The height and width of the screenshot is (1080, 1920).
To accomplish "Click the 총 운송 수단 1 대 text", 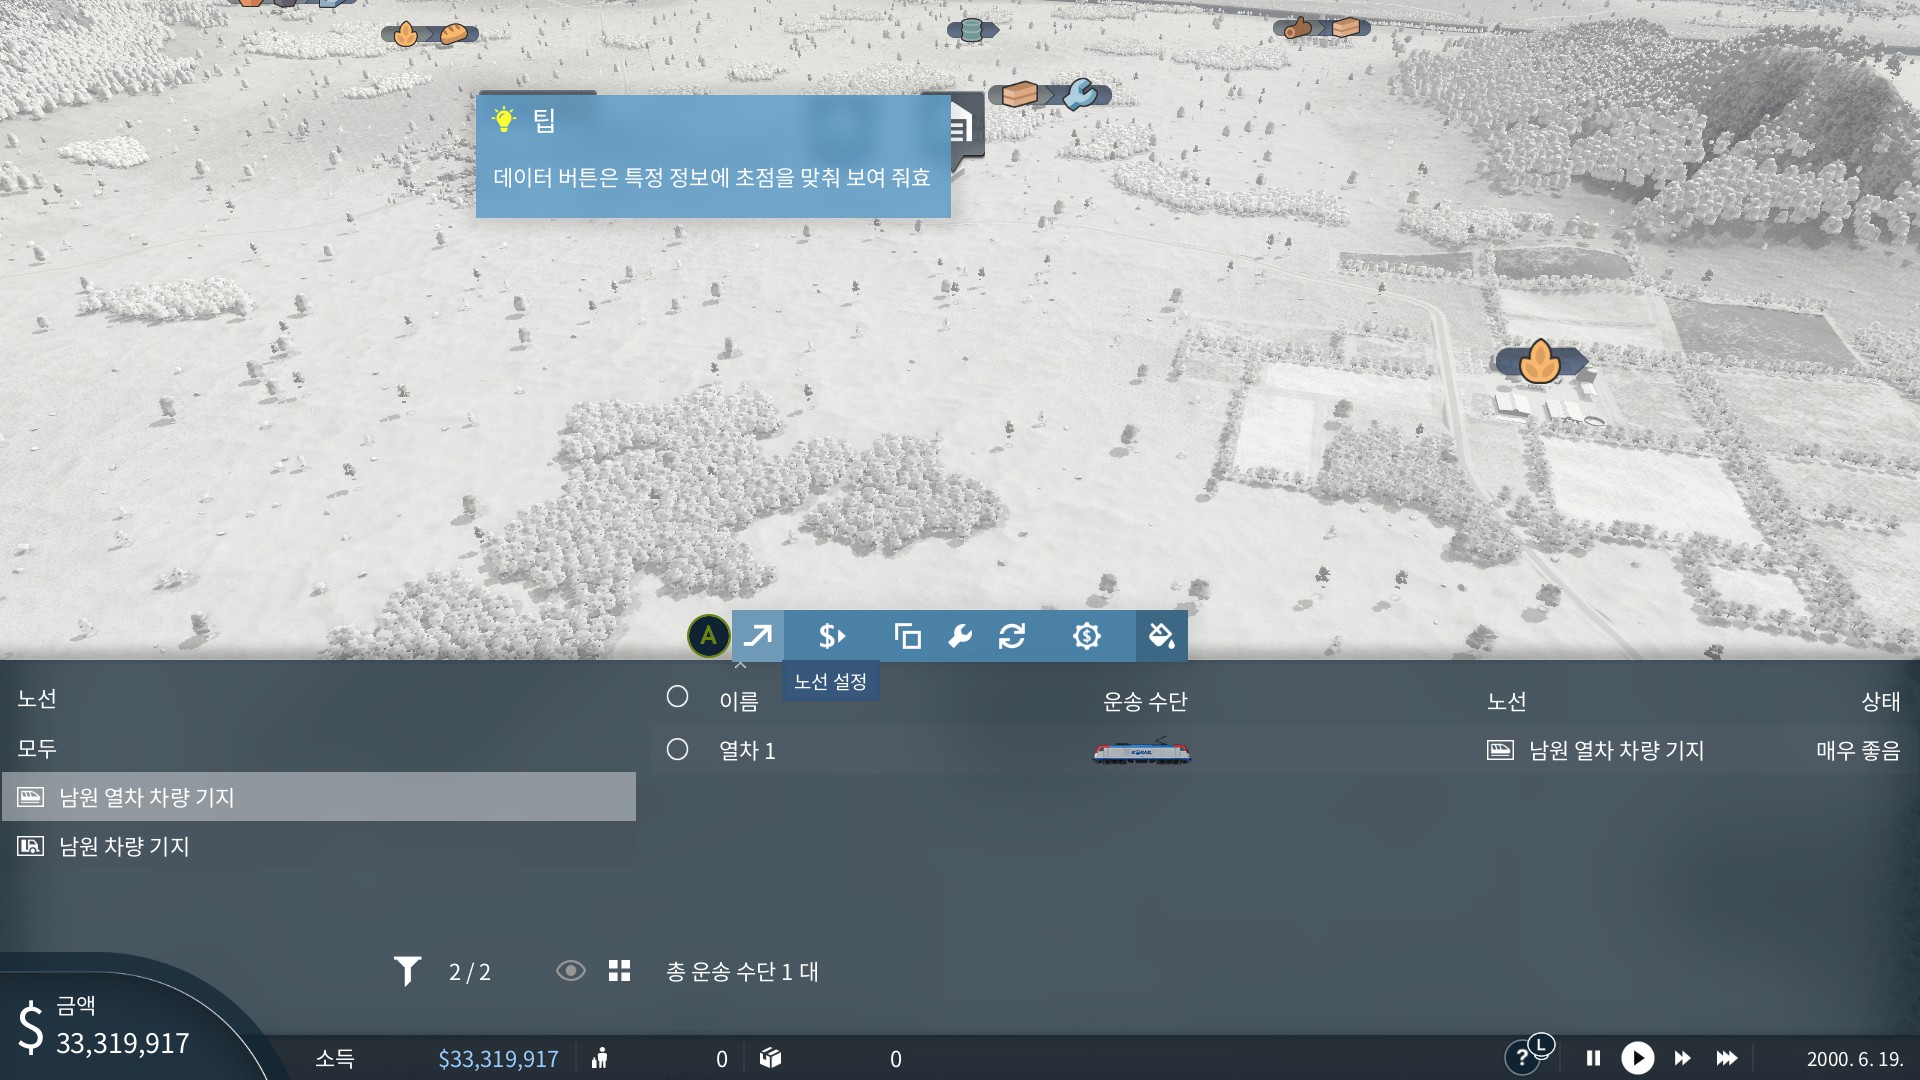I will [x=742, y=971].
